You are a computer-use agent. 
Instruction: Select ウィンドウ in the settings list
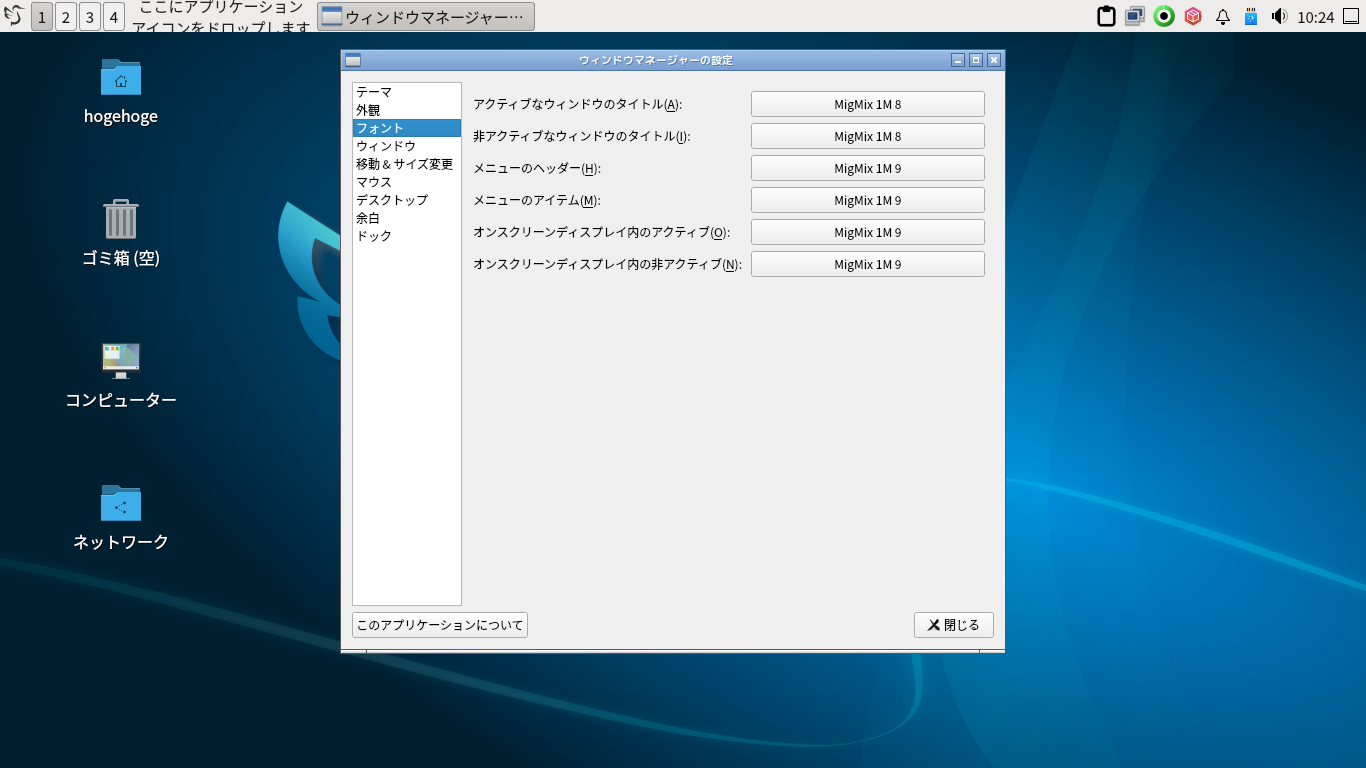pyautogui.click(x=407, y=146)
